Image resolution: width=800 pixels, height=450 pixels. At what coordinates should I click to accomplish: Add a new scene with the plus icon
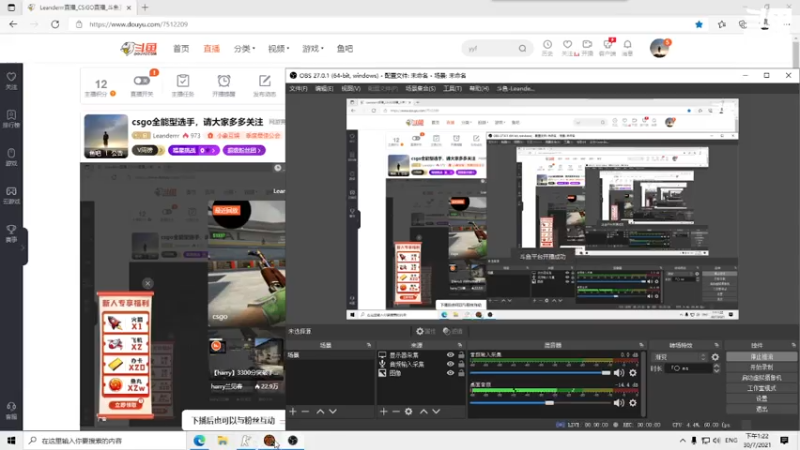point(293,411)
